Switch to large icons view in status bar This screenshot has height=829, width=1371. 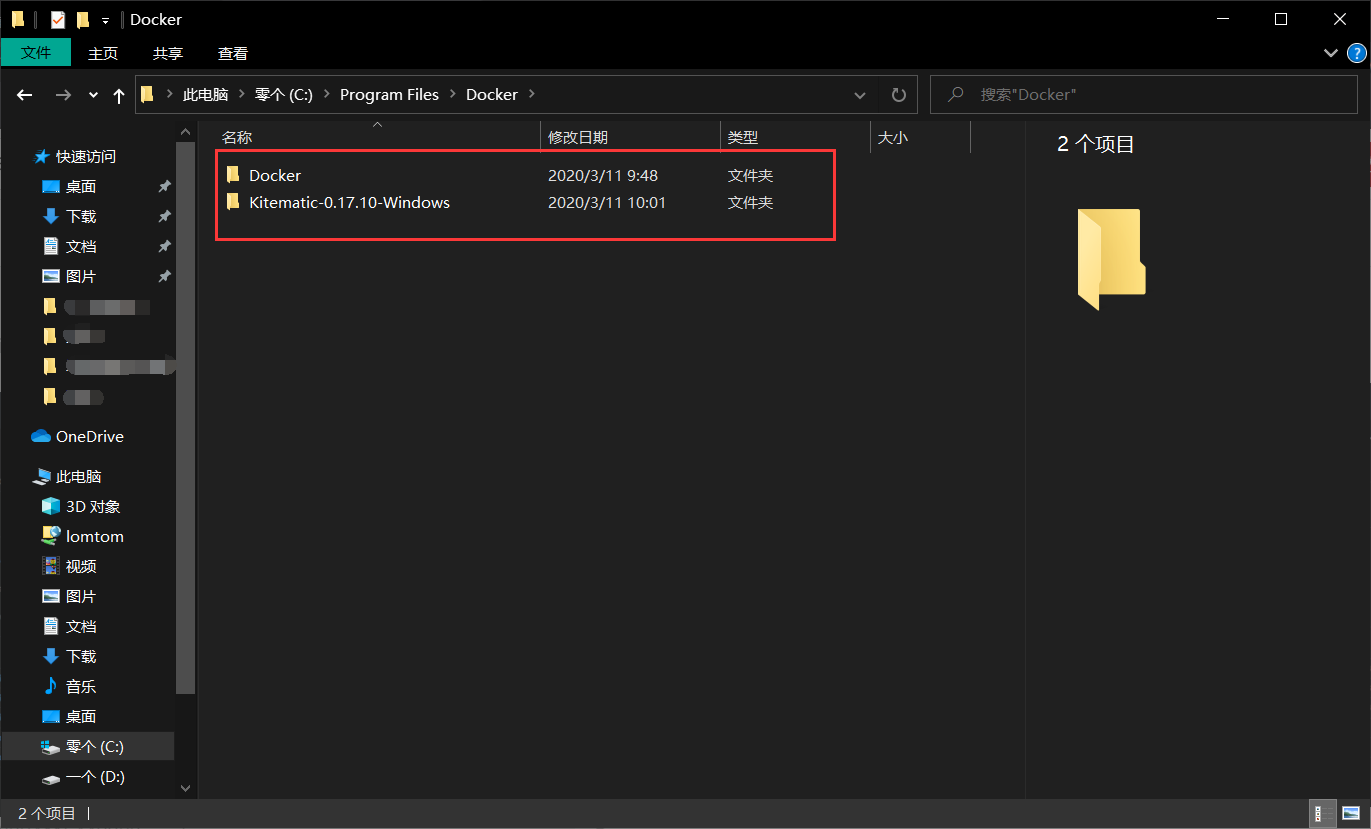point(1350,813)
